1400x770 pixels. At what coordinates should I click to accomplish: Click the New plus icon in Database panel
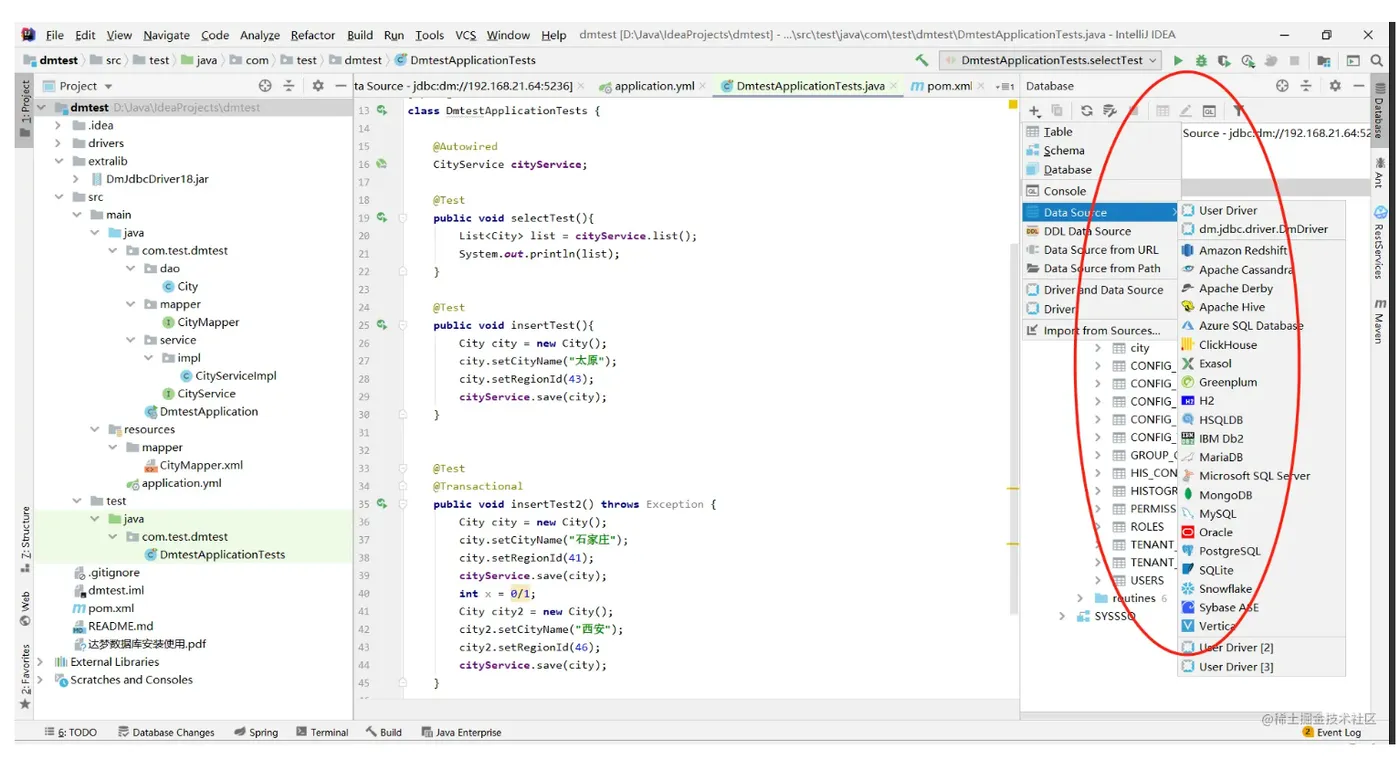pos(1036,111)
